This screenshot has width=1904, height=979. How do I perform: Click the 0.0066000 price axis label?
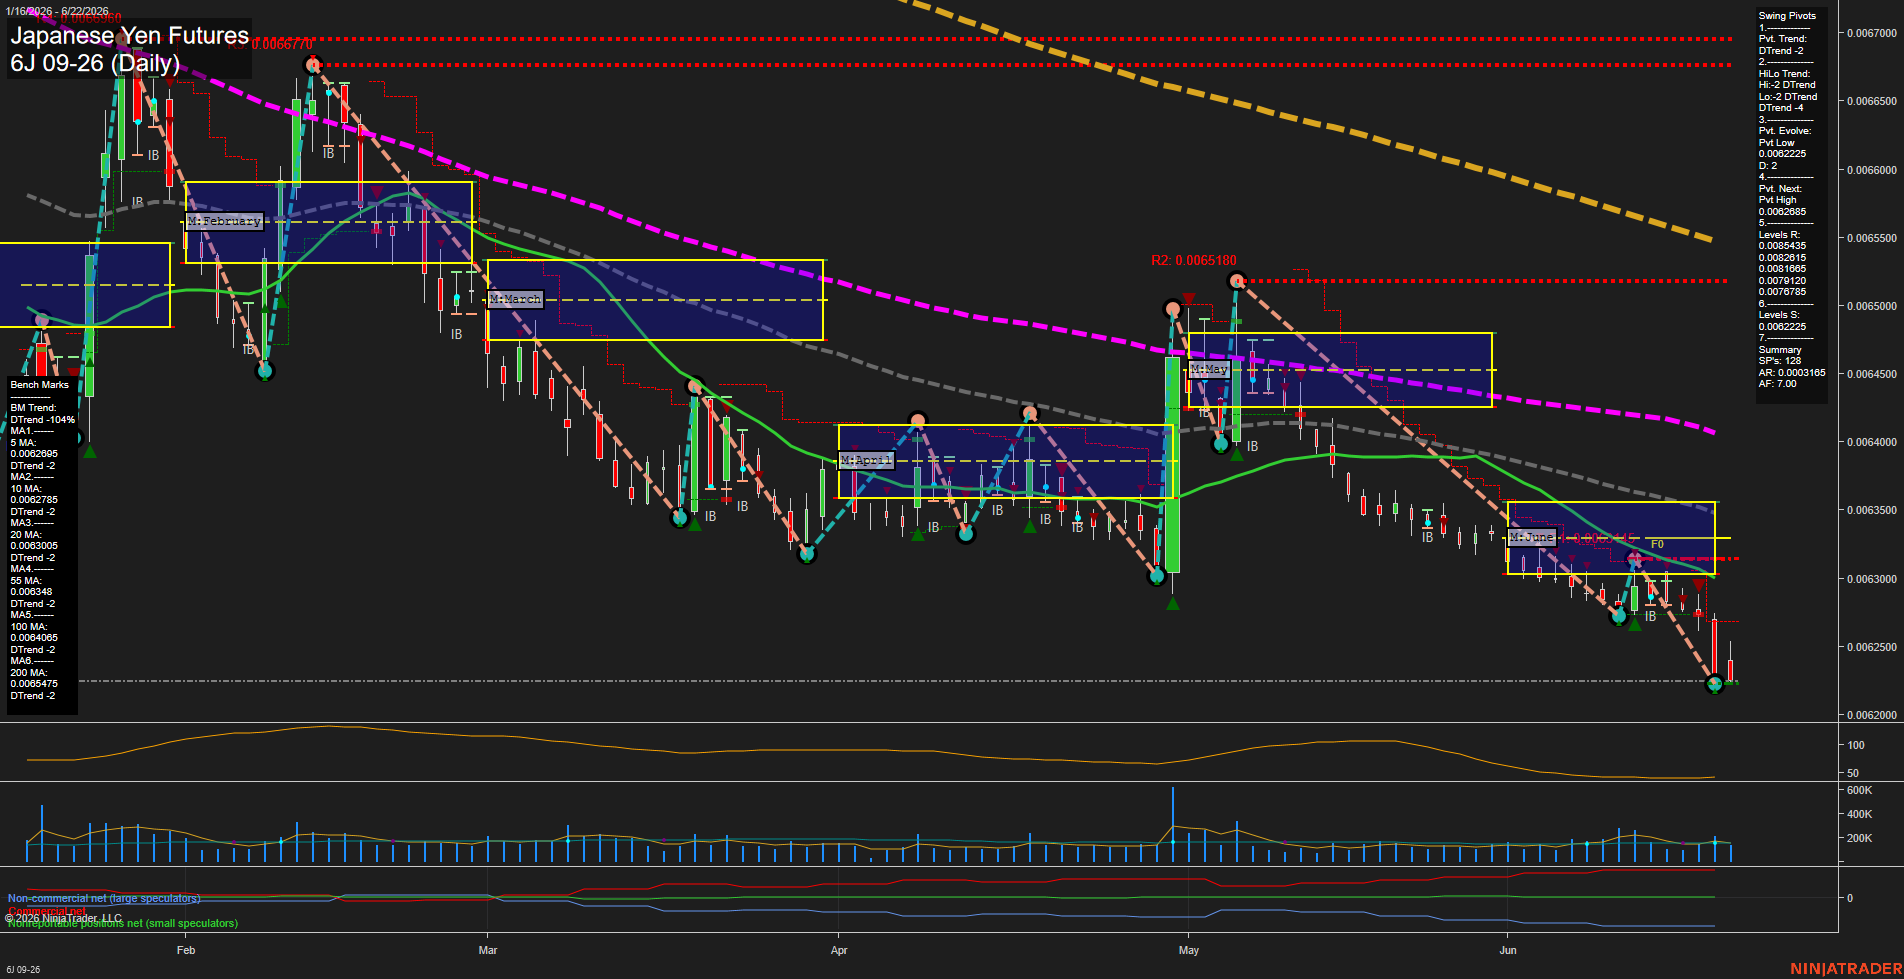(1871, 170)
